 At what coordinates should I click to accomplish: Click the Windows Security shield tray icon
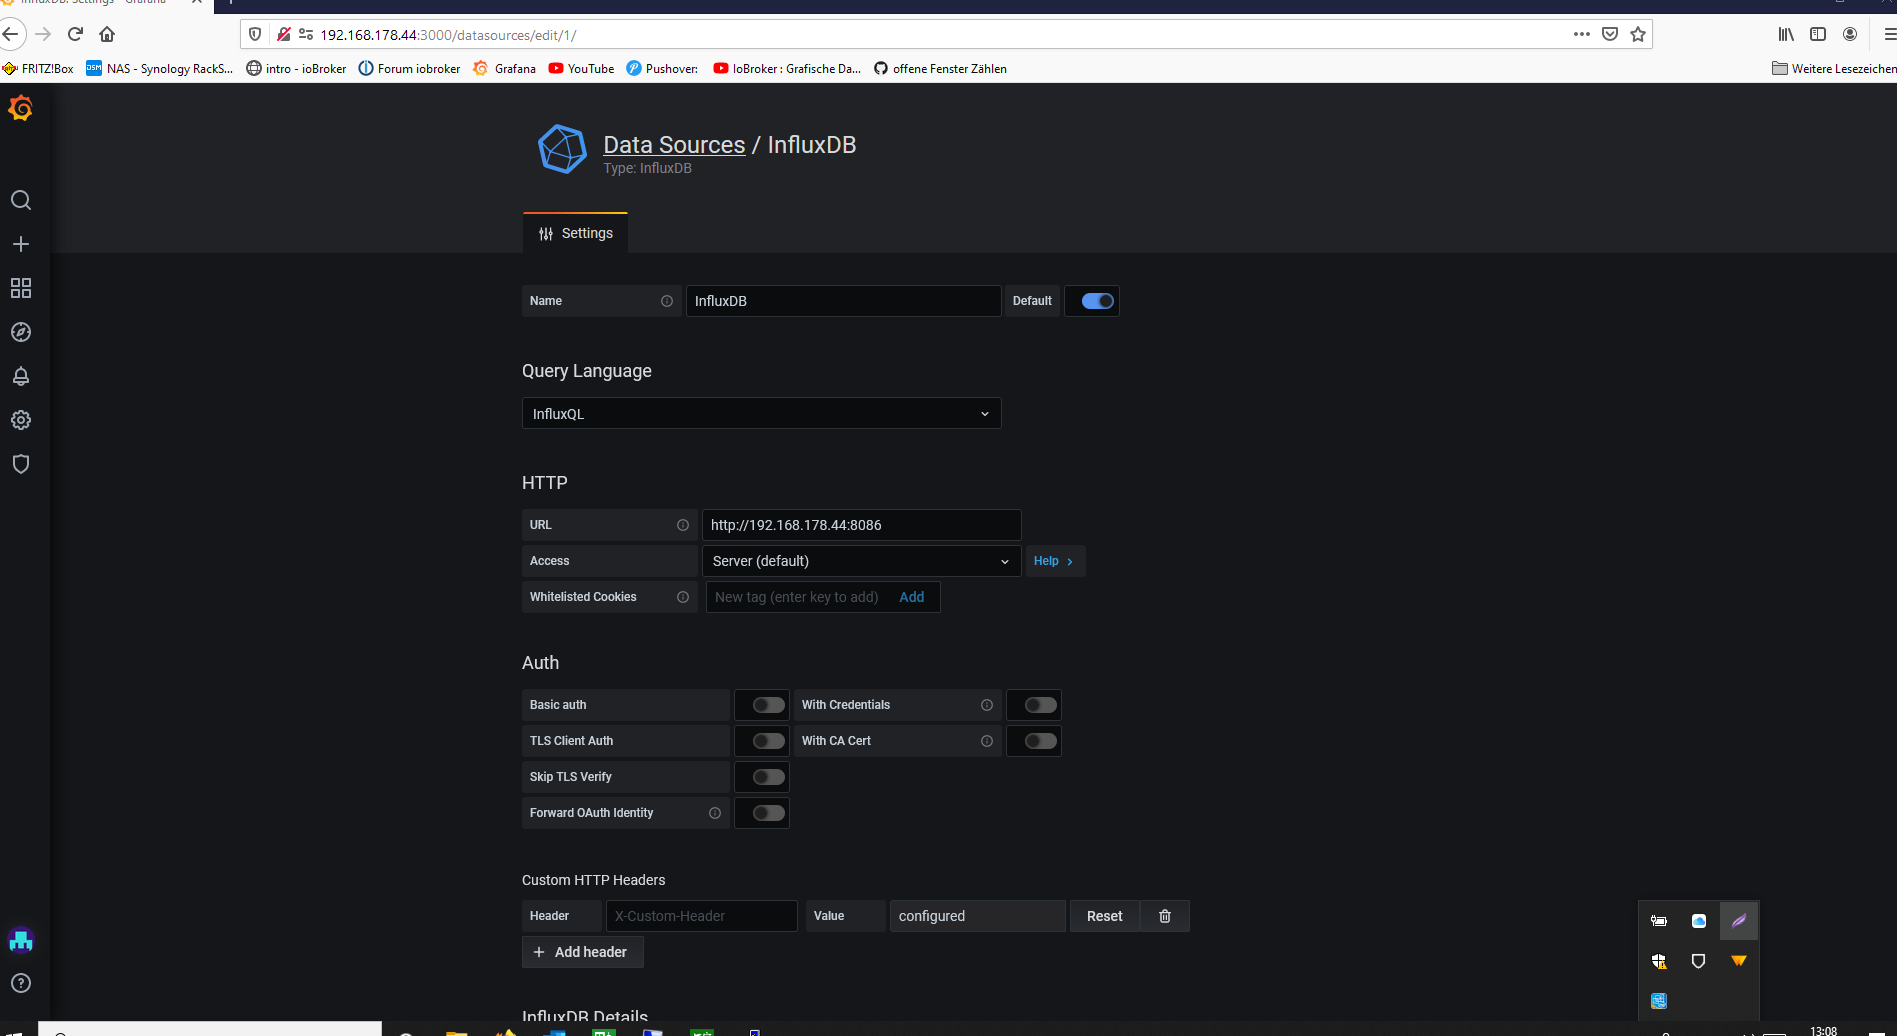(x=1659, y=961)
